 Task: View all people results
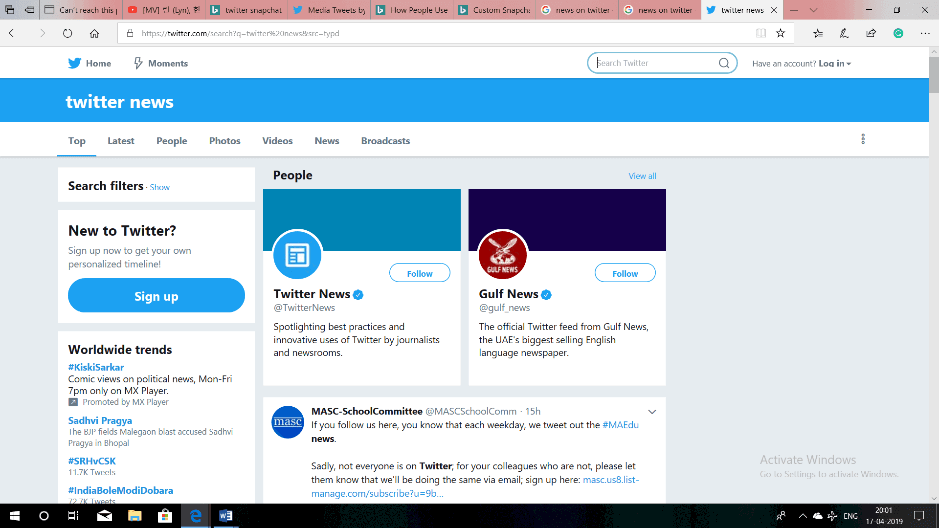pos(642,176)
